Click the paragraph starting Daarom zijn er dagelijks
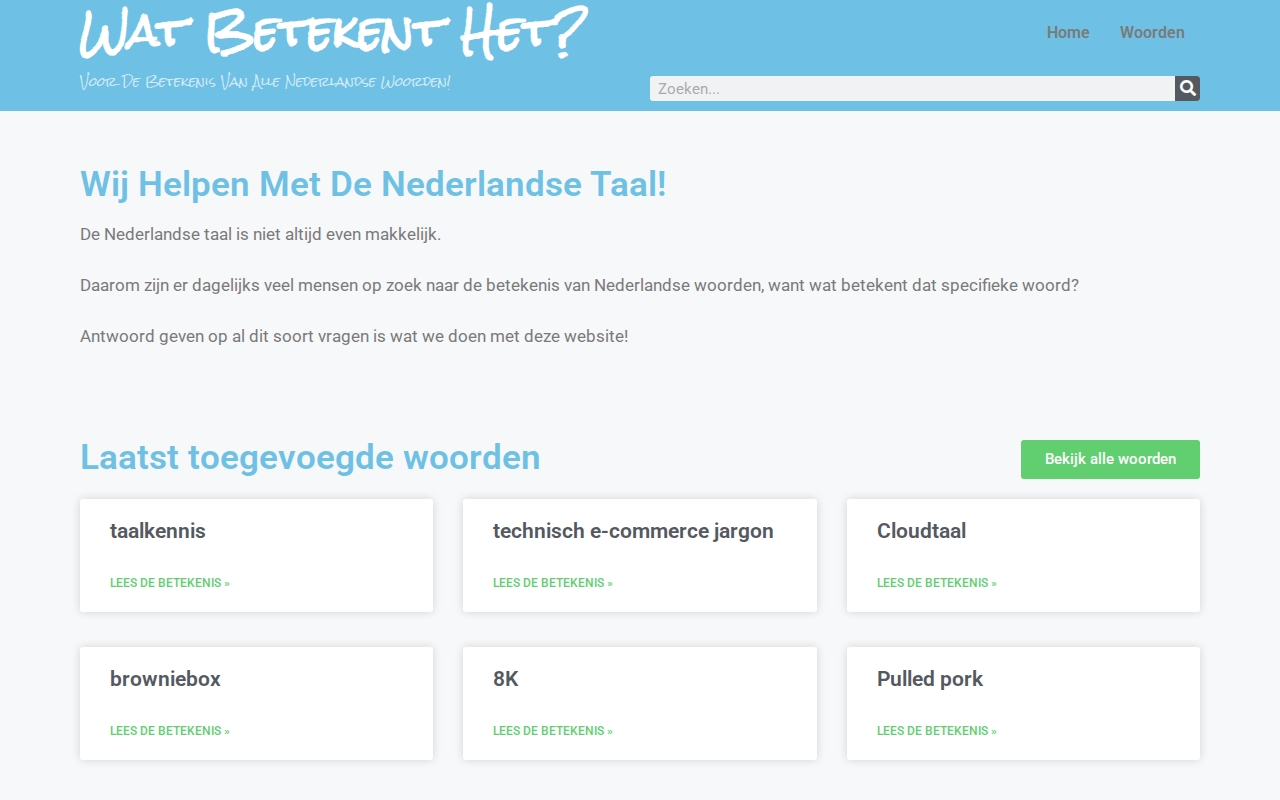This screenshot has width=1280, height=800. [x=579, y=285]
